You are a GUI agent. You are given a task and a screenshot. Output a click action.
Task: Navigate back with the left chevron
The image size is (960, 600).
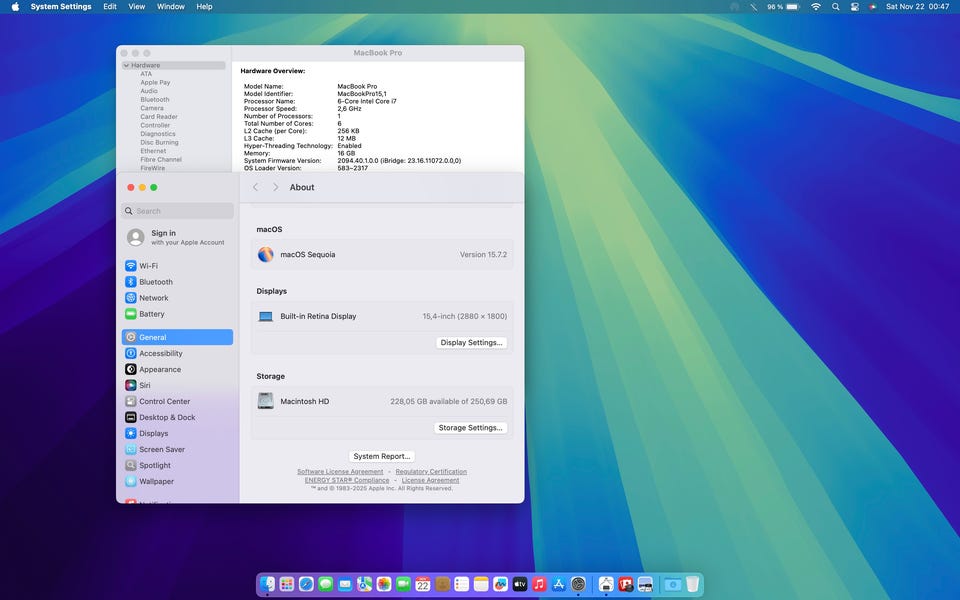click(x=256, y=187)
